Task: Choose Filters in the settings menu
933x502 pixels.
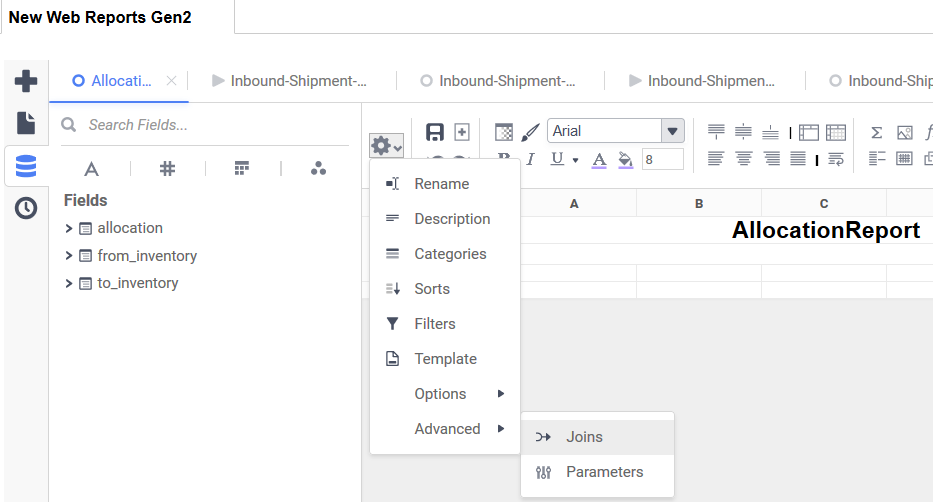Action: tap(434, 324)
